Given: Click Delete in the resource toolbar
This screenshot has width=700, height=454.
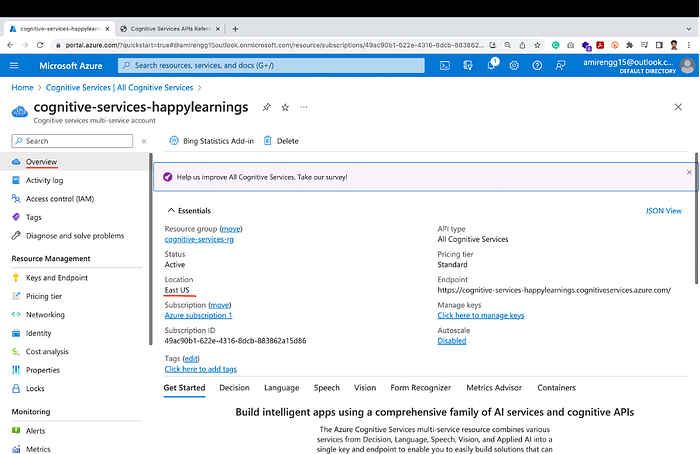Looking at the screenshot, I should point(281,141).
